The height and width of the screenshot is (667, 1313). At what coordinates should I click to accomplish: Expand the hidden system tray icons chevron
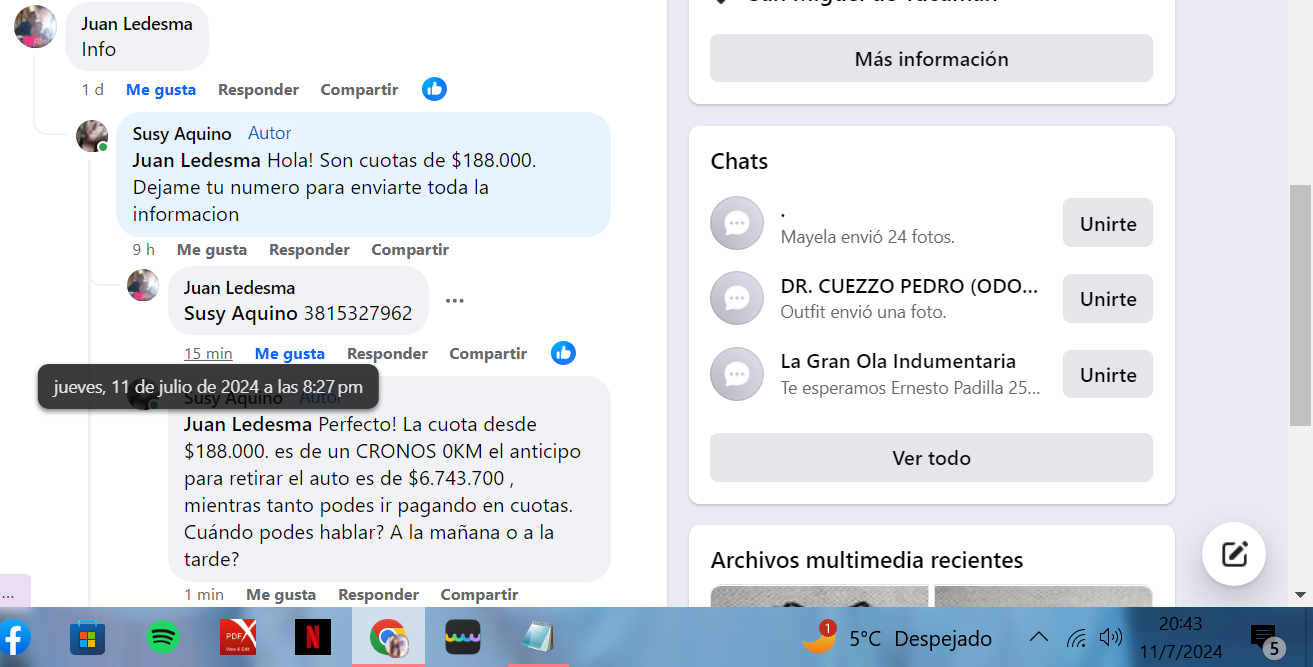point(1039,638)
